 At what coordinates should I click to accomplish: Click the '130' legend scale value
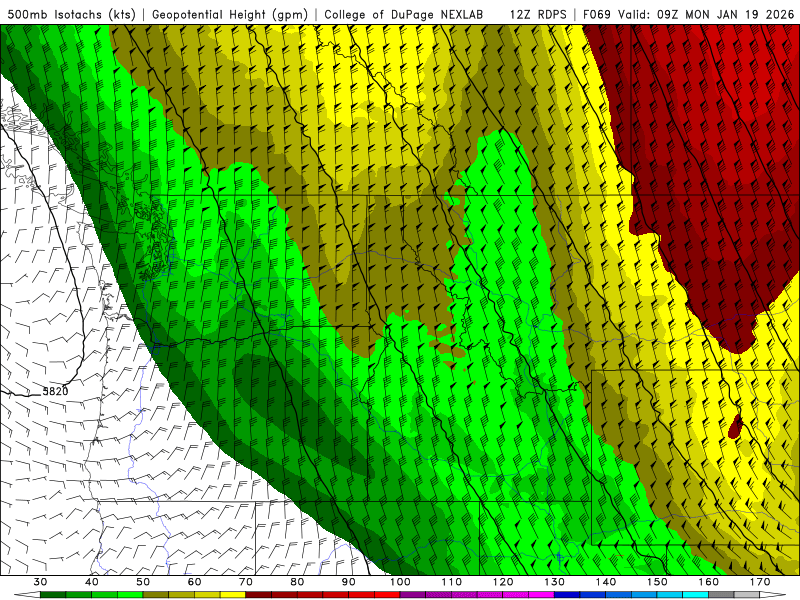pyautogui.click(x=554, y=582)
